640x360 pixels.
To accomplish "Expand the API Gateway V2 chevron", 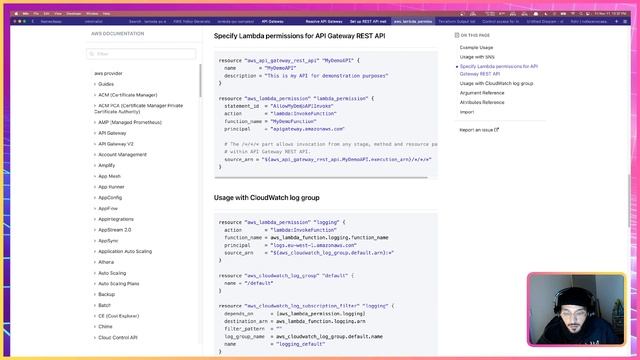I will (95, 144).
